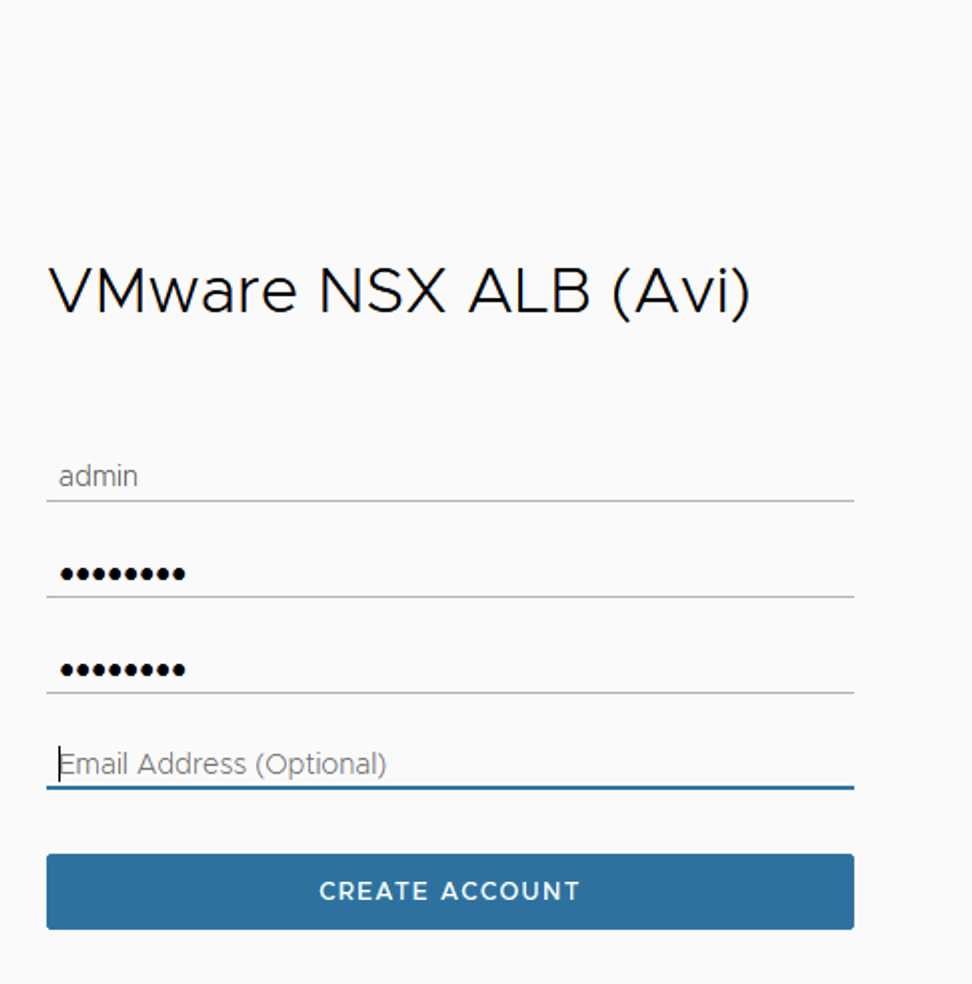Image resolution: width=972 pixels, height=984 pixels.
Task: Click the Email Address (Optional) field
Action: [450, 764]
